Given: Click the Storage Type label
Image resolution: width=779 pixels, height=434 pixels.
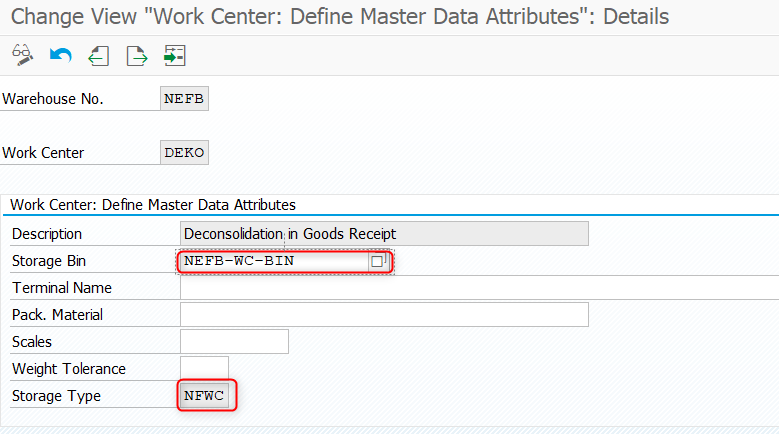Looking at the screenshot, I should click(56, 396).
